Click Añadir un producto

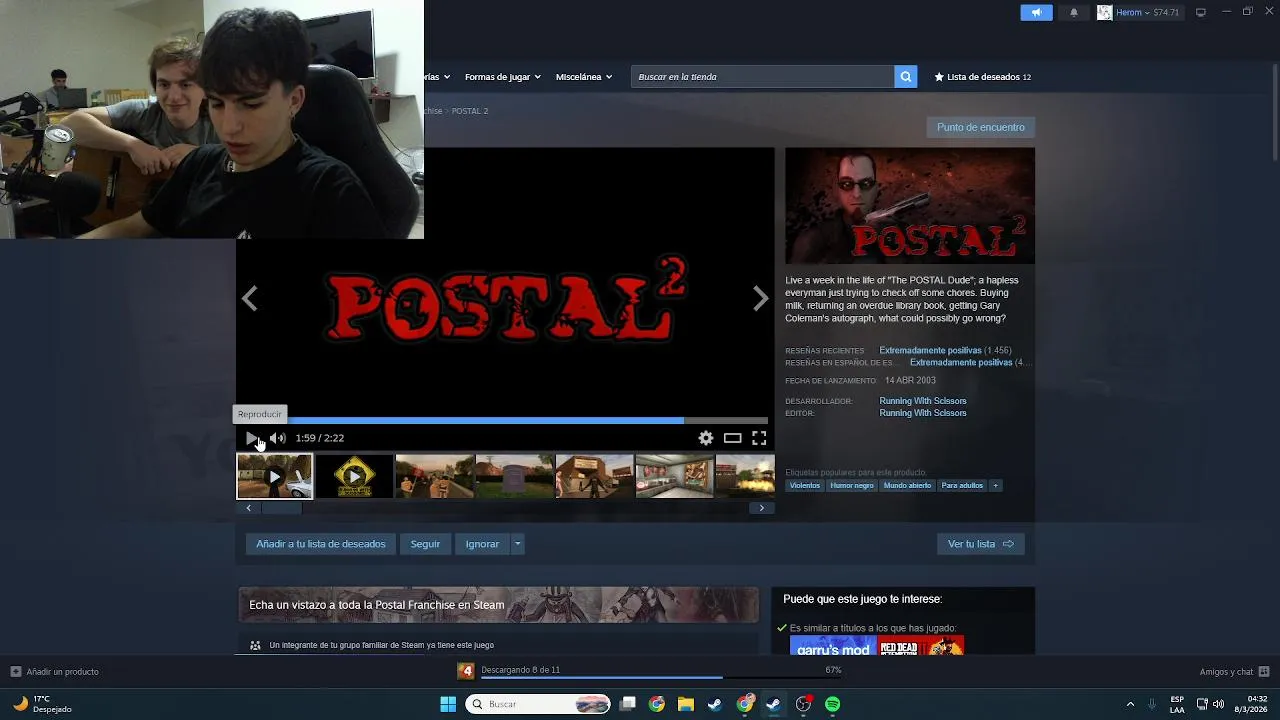pos(54,672)
